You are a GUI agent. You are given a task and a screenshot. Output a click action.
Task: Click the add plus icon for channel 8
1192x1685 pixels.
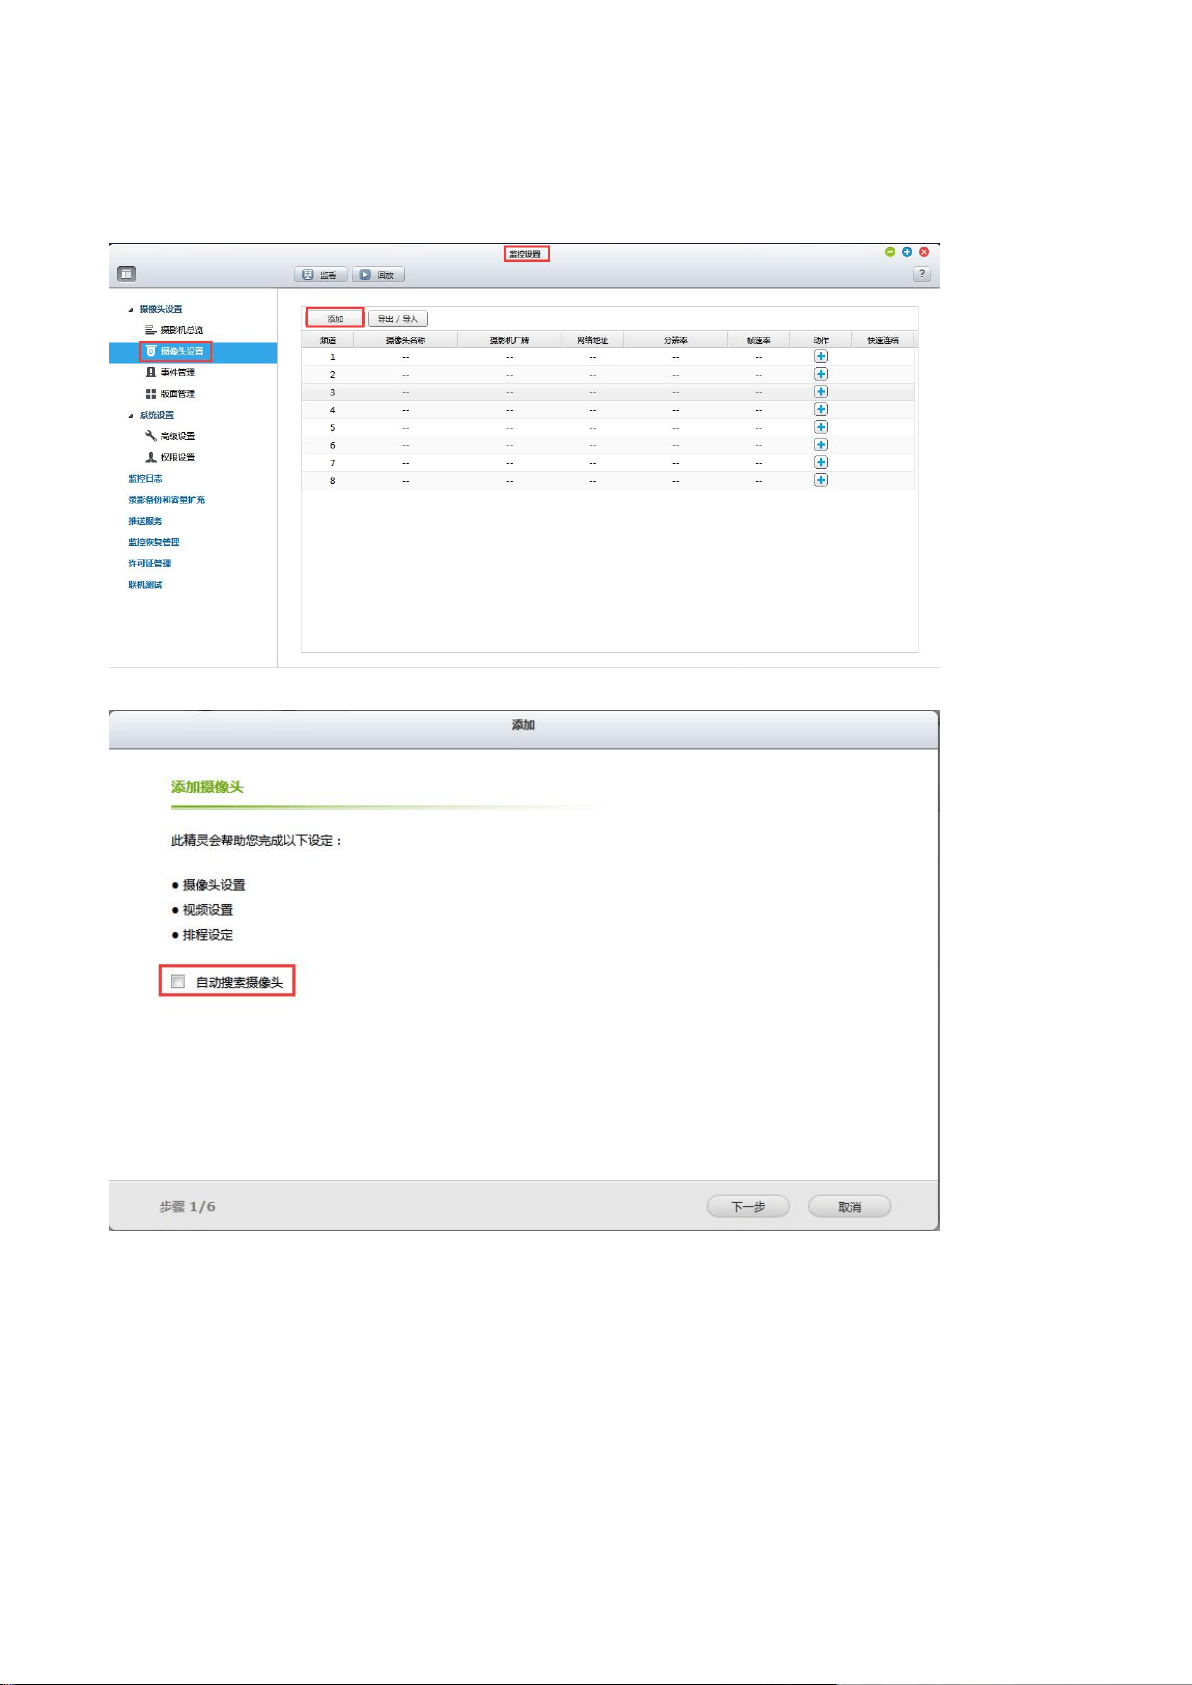pyautogui.click(x=821, y=480)
